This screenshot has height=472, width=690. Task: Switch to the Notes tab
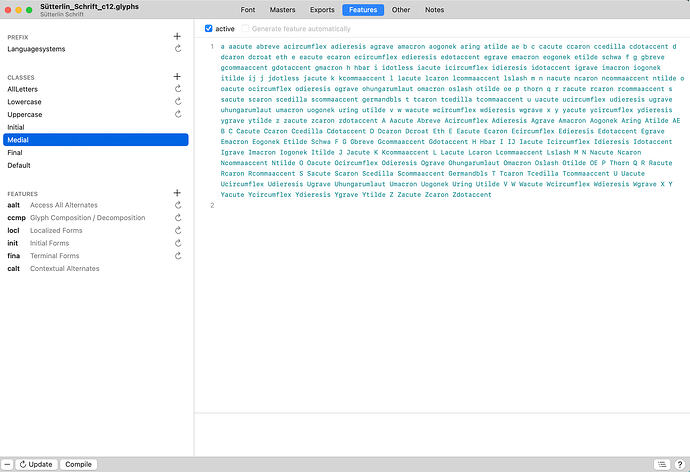[x=434, y=10]
